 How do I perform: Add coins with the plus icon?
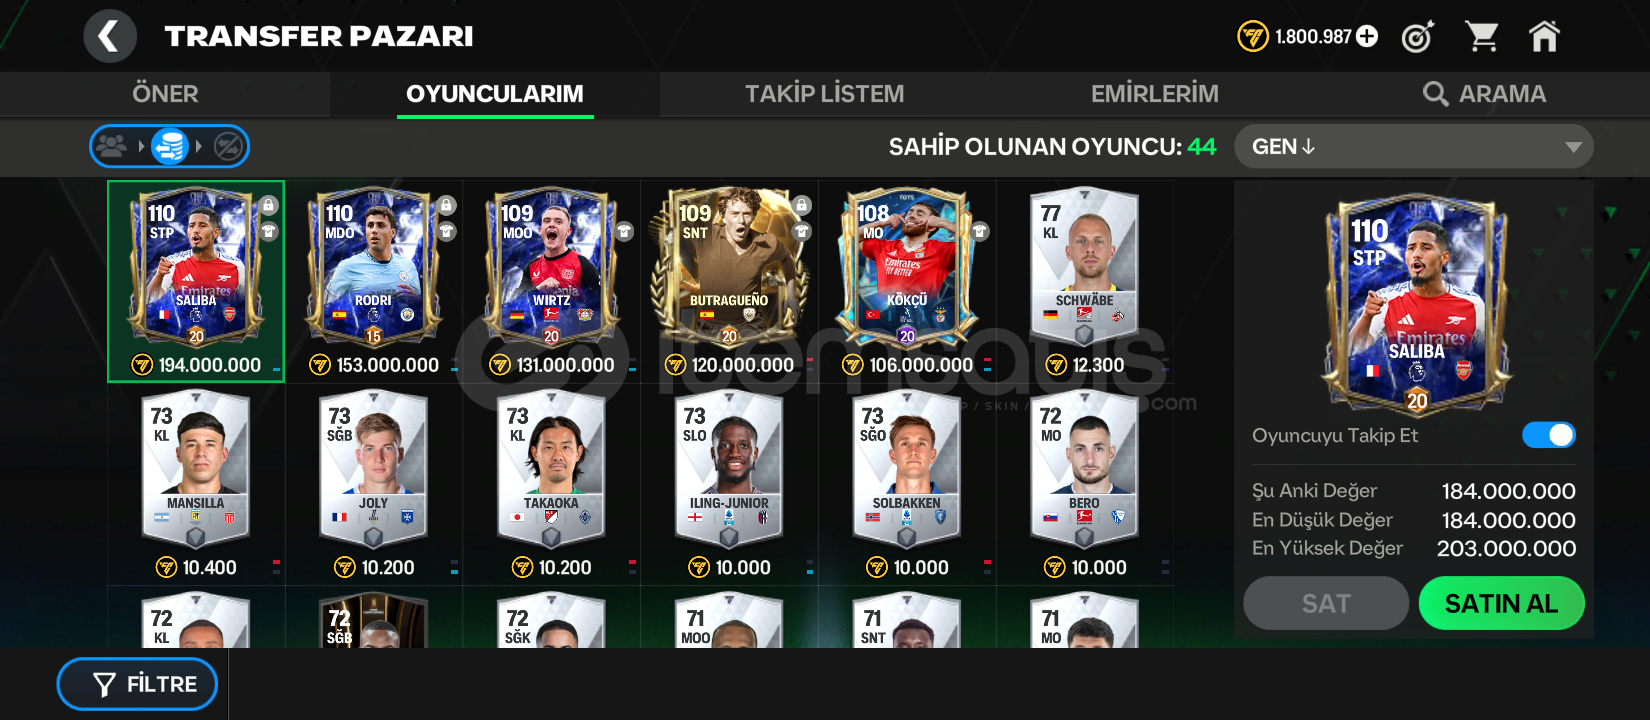point(1366,37)
